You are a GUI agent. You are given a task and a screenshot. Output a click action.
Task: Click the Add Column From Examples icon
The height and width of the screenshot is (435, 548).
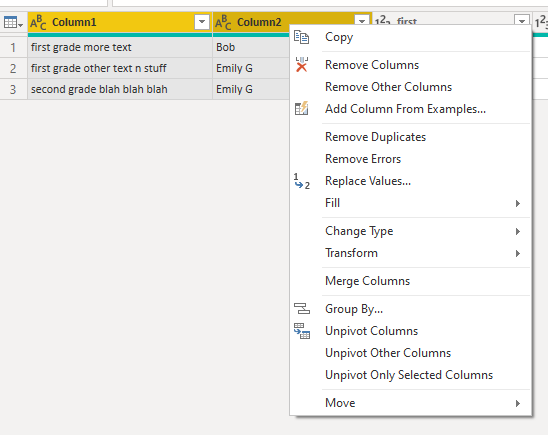pyautogui.click(x=301, y=109)
